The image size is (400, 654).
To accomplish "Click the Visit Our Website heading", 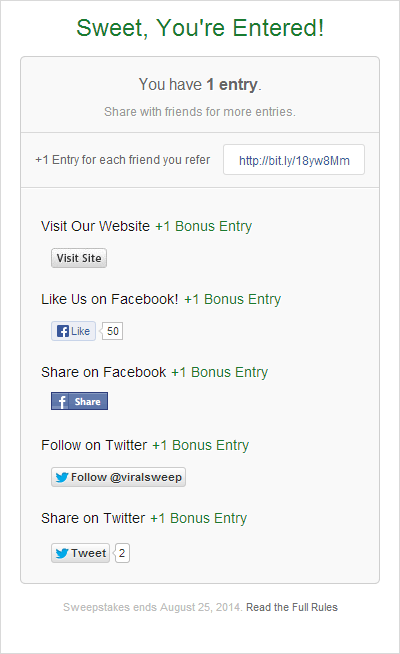I will pyautogui.click(x=95, y=226).
